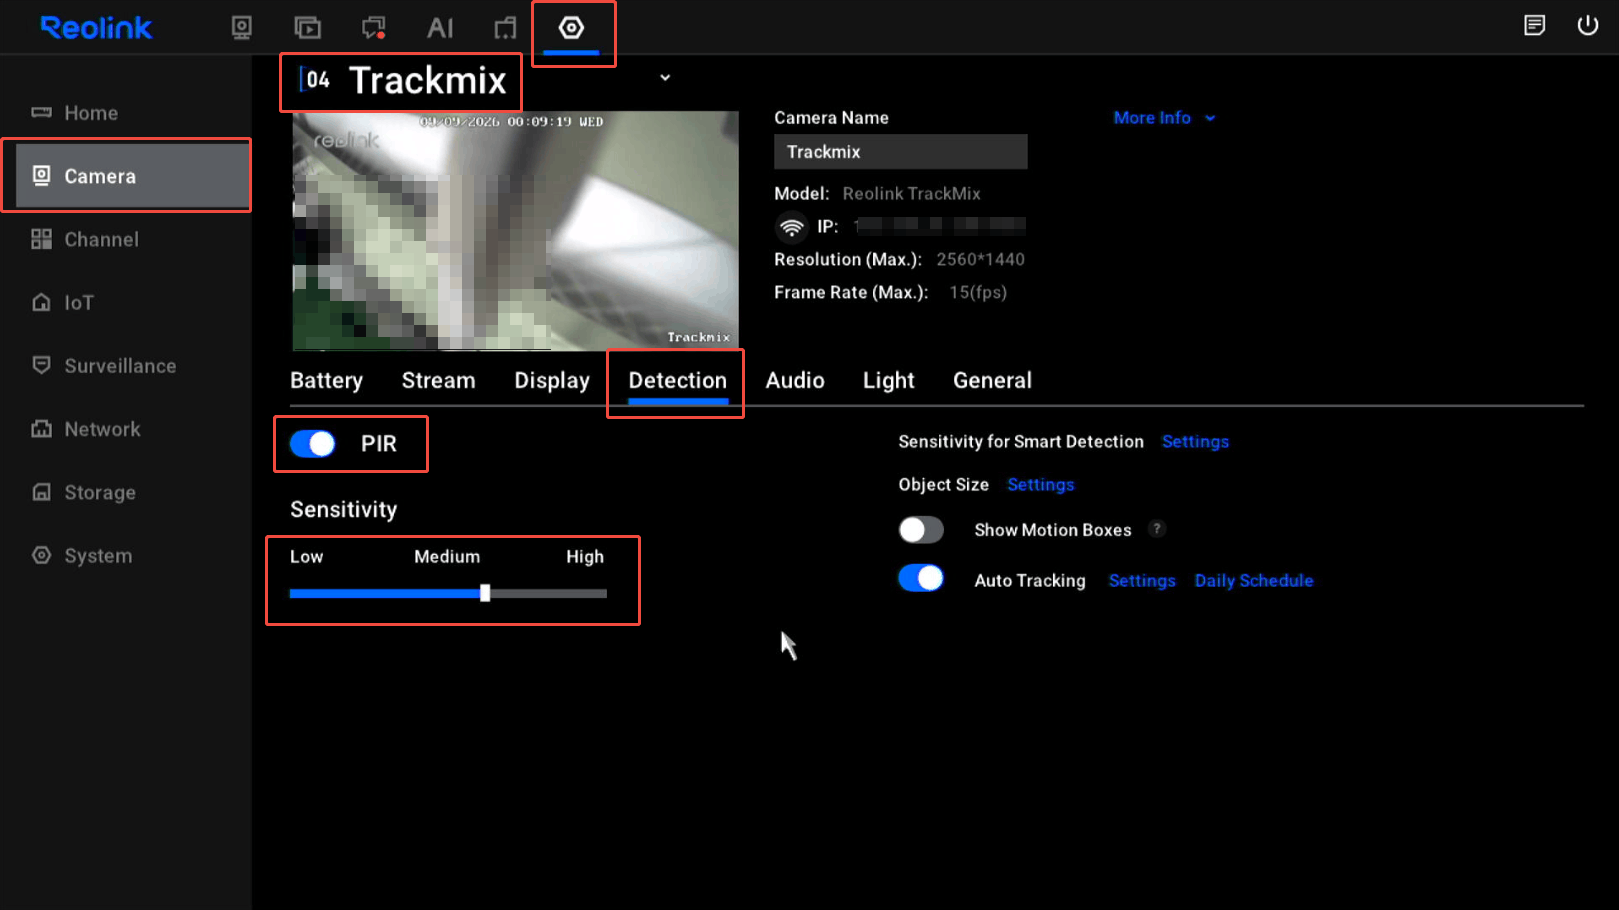Open the settings gear icon in top bar
The image size is (1619, 910).
pyautogui.click(x=571, y=27)
